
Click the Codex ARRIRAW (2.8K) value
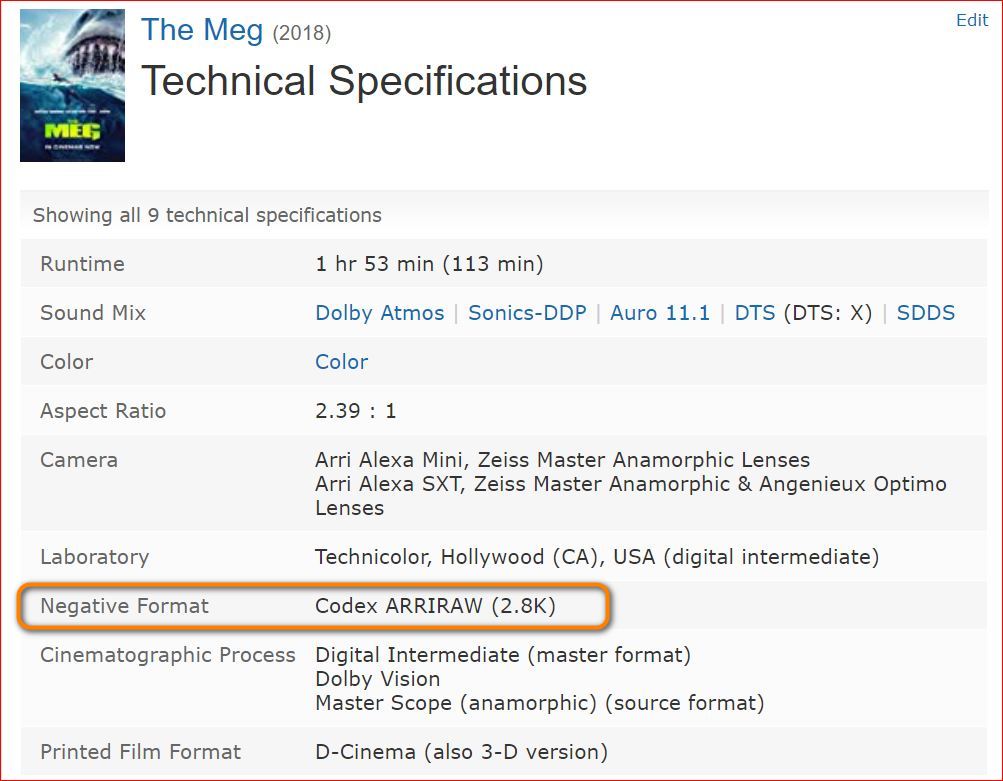435,606
